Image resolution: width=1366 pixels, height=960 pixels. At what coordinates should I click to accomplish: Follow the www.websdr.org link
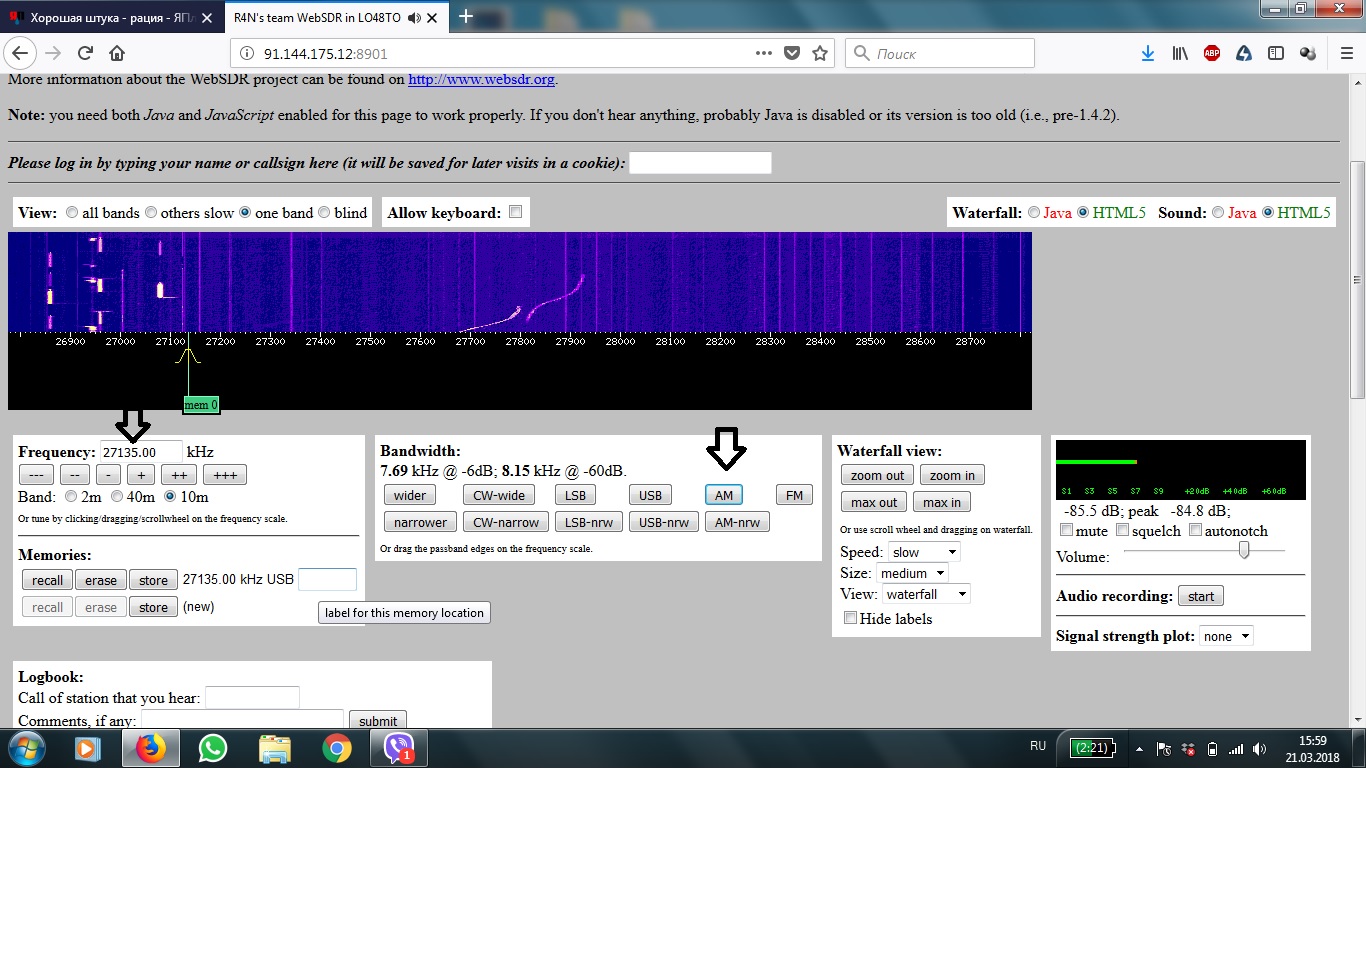(481, 79)
